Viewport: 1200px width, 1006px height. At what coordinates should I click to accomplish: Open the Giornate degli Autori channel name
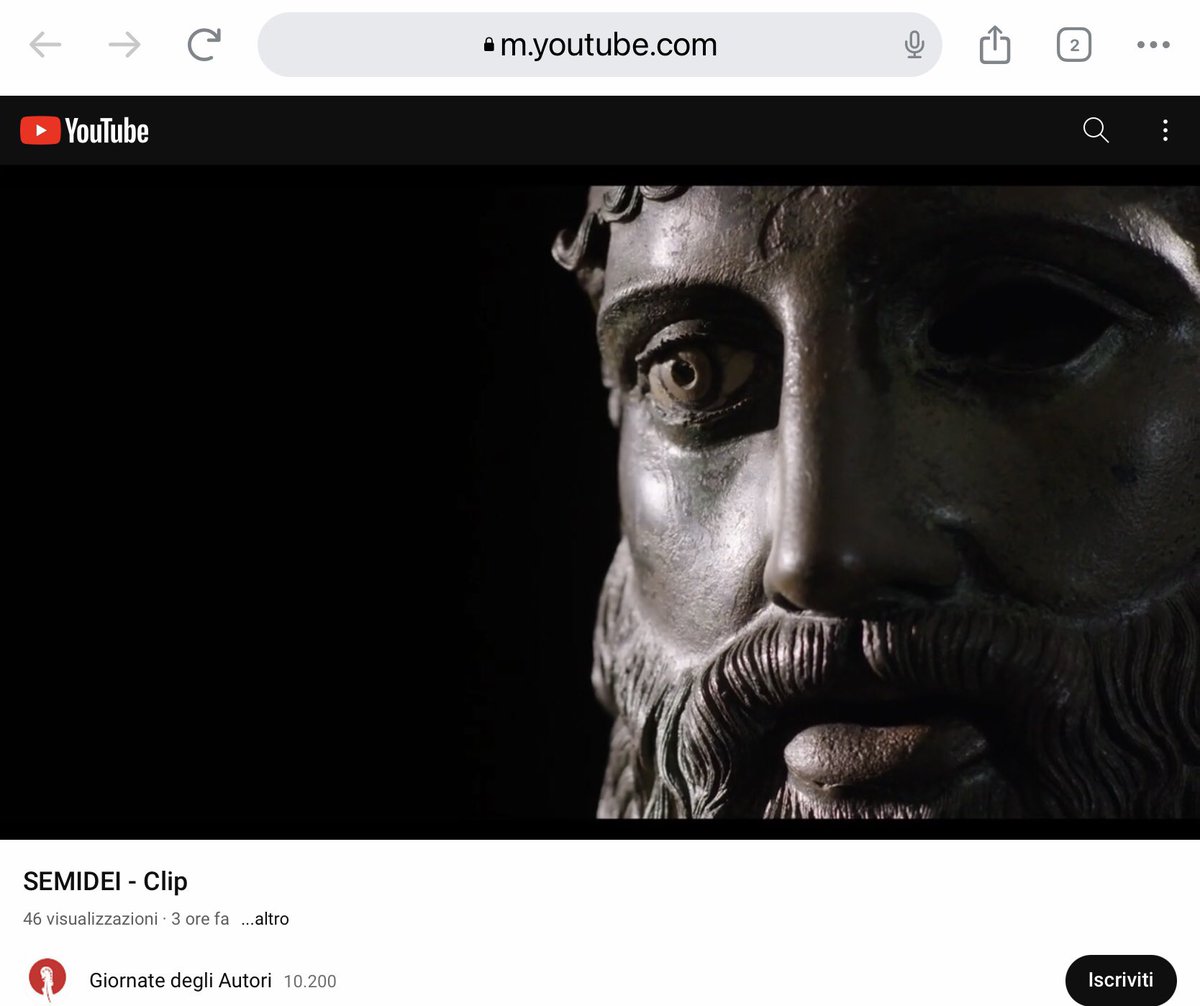tap(180, 981)
